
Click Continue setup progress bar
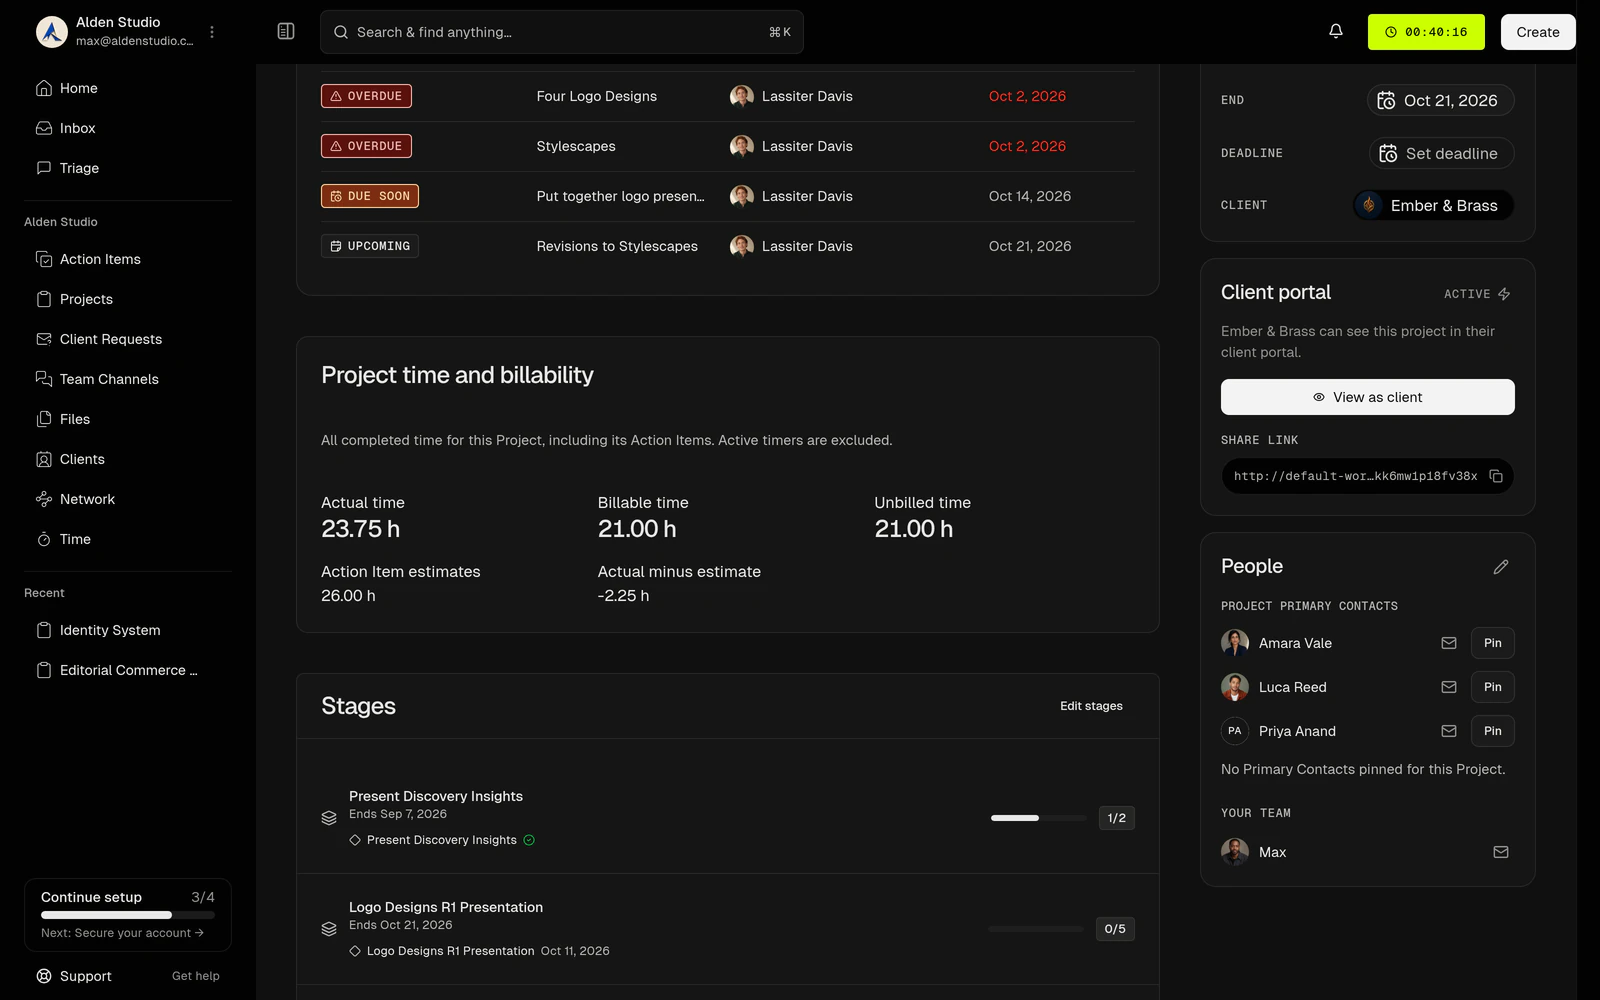click(x=128, y=915)
